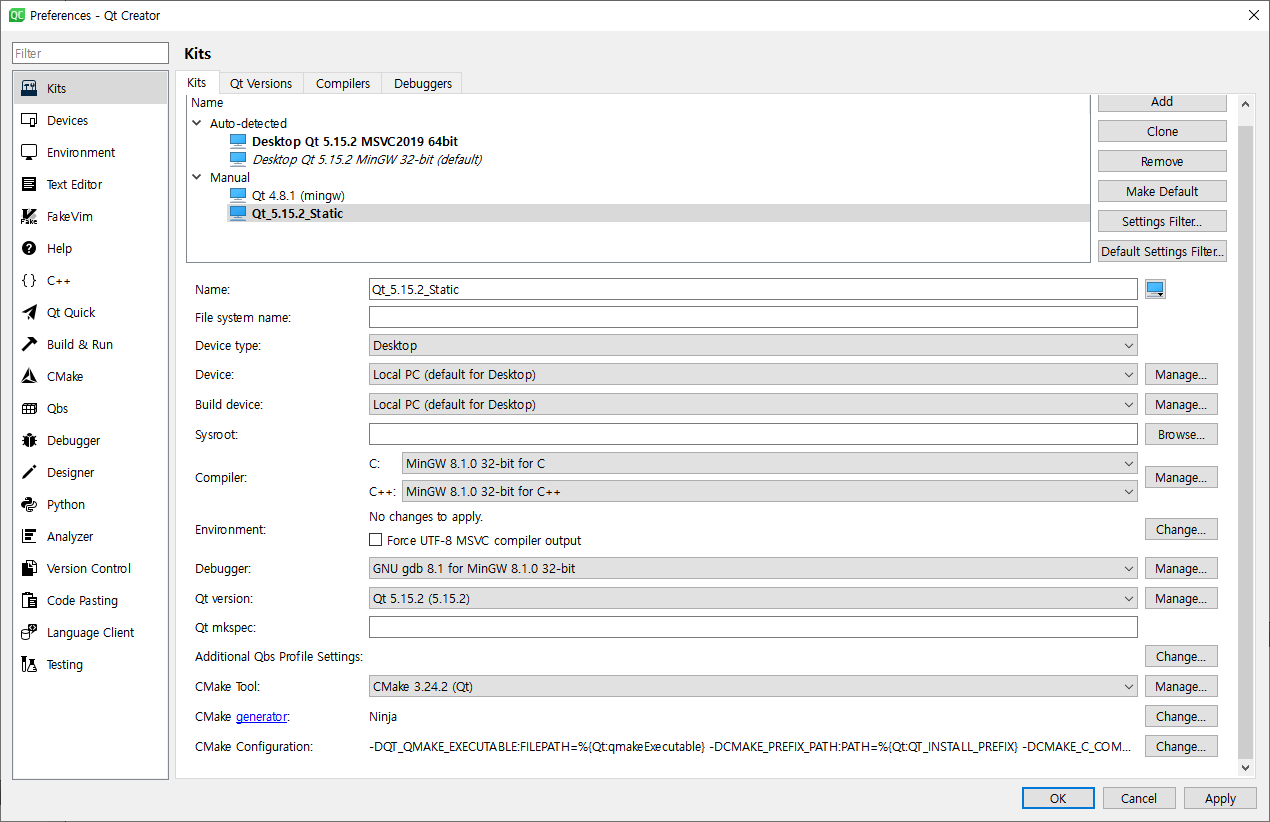Open the Qbs settings category
The width and height of the screenshot is (1270, 822).
point(90,408)
